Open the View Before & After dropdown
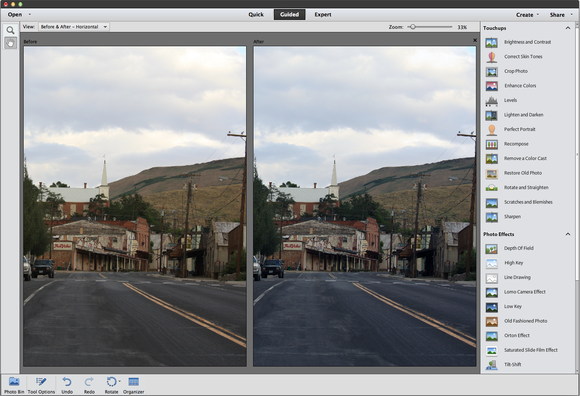 [x=74, y=27]
